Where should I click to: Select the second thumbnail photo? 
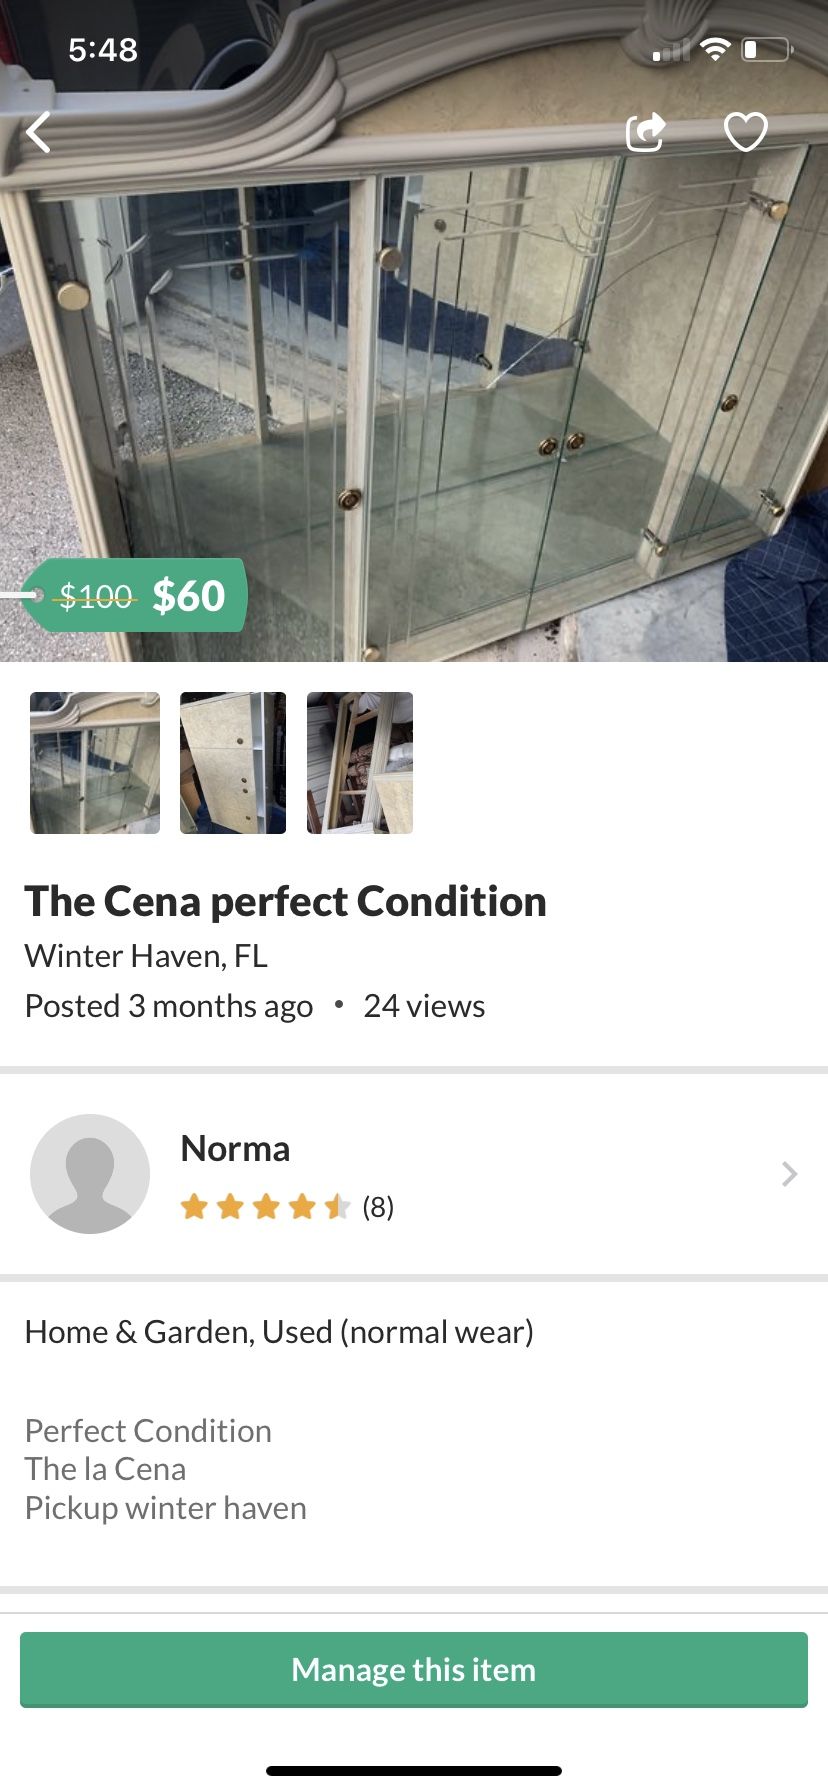click(x=233, y=763)
